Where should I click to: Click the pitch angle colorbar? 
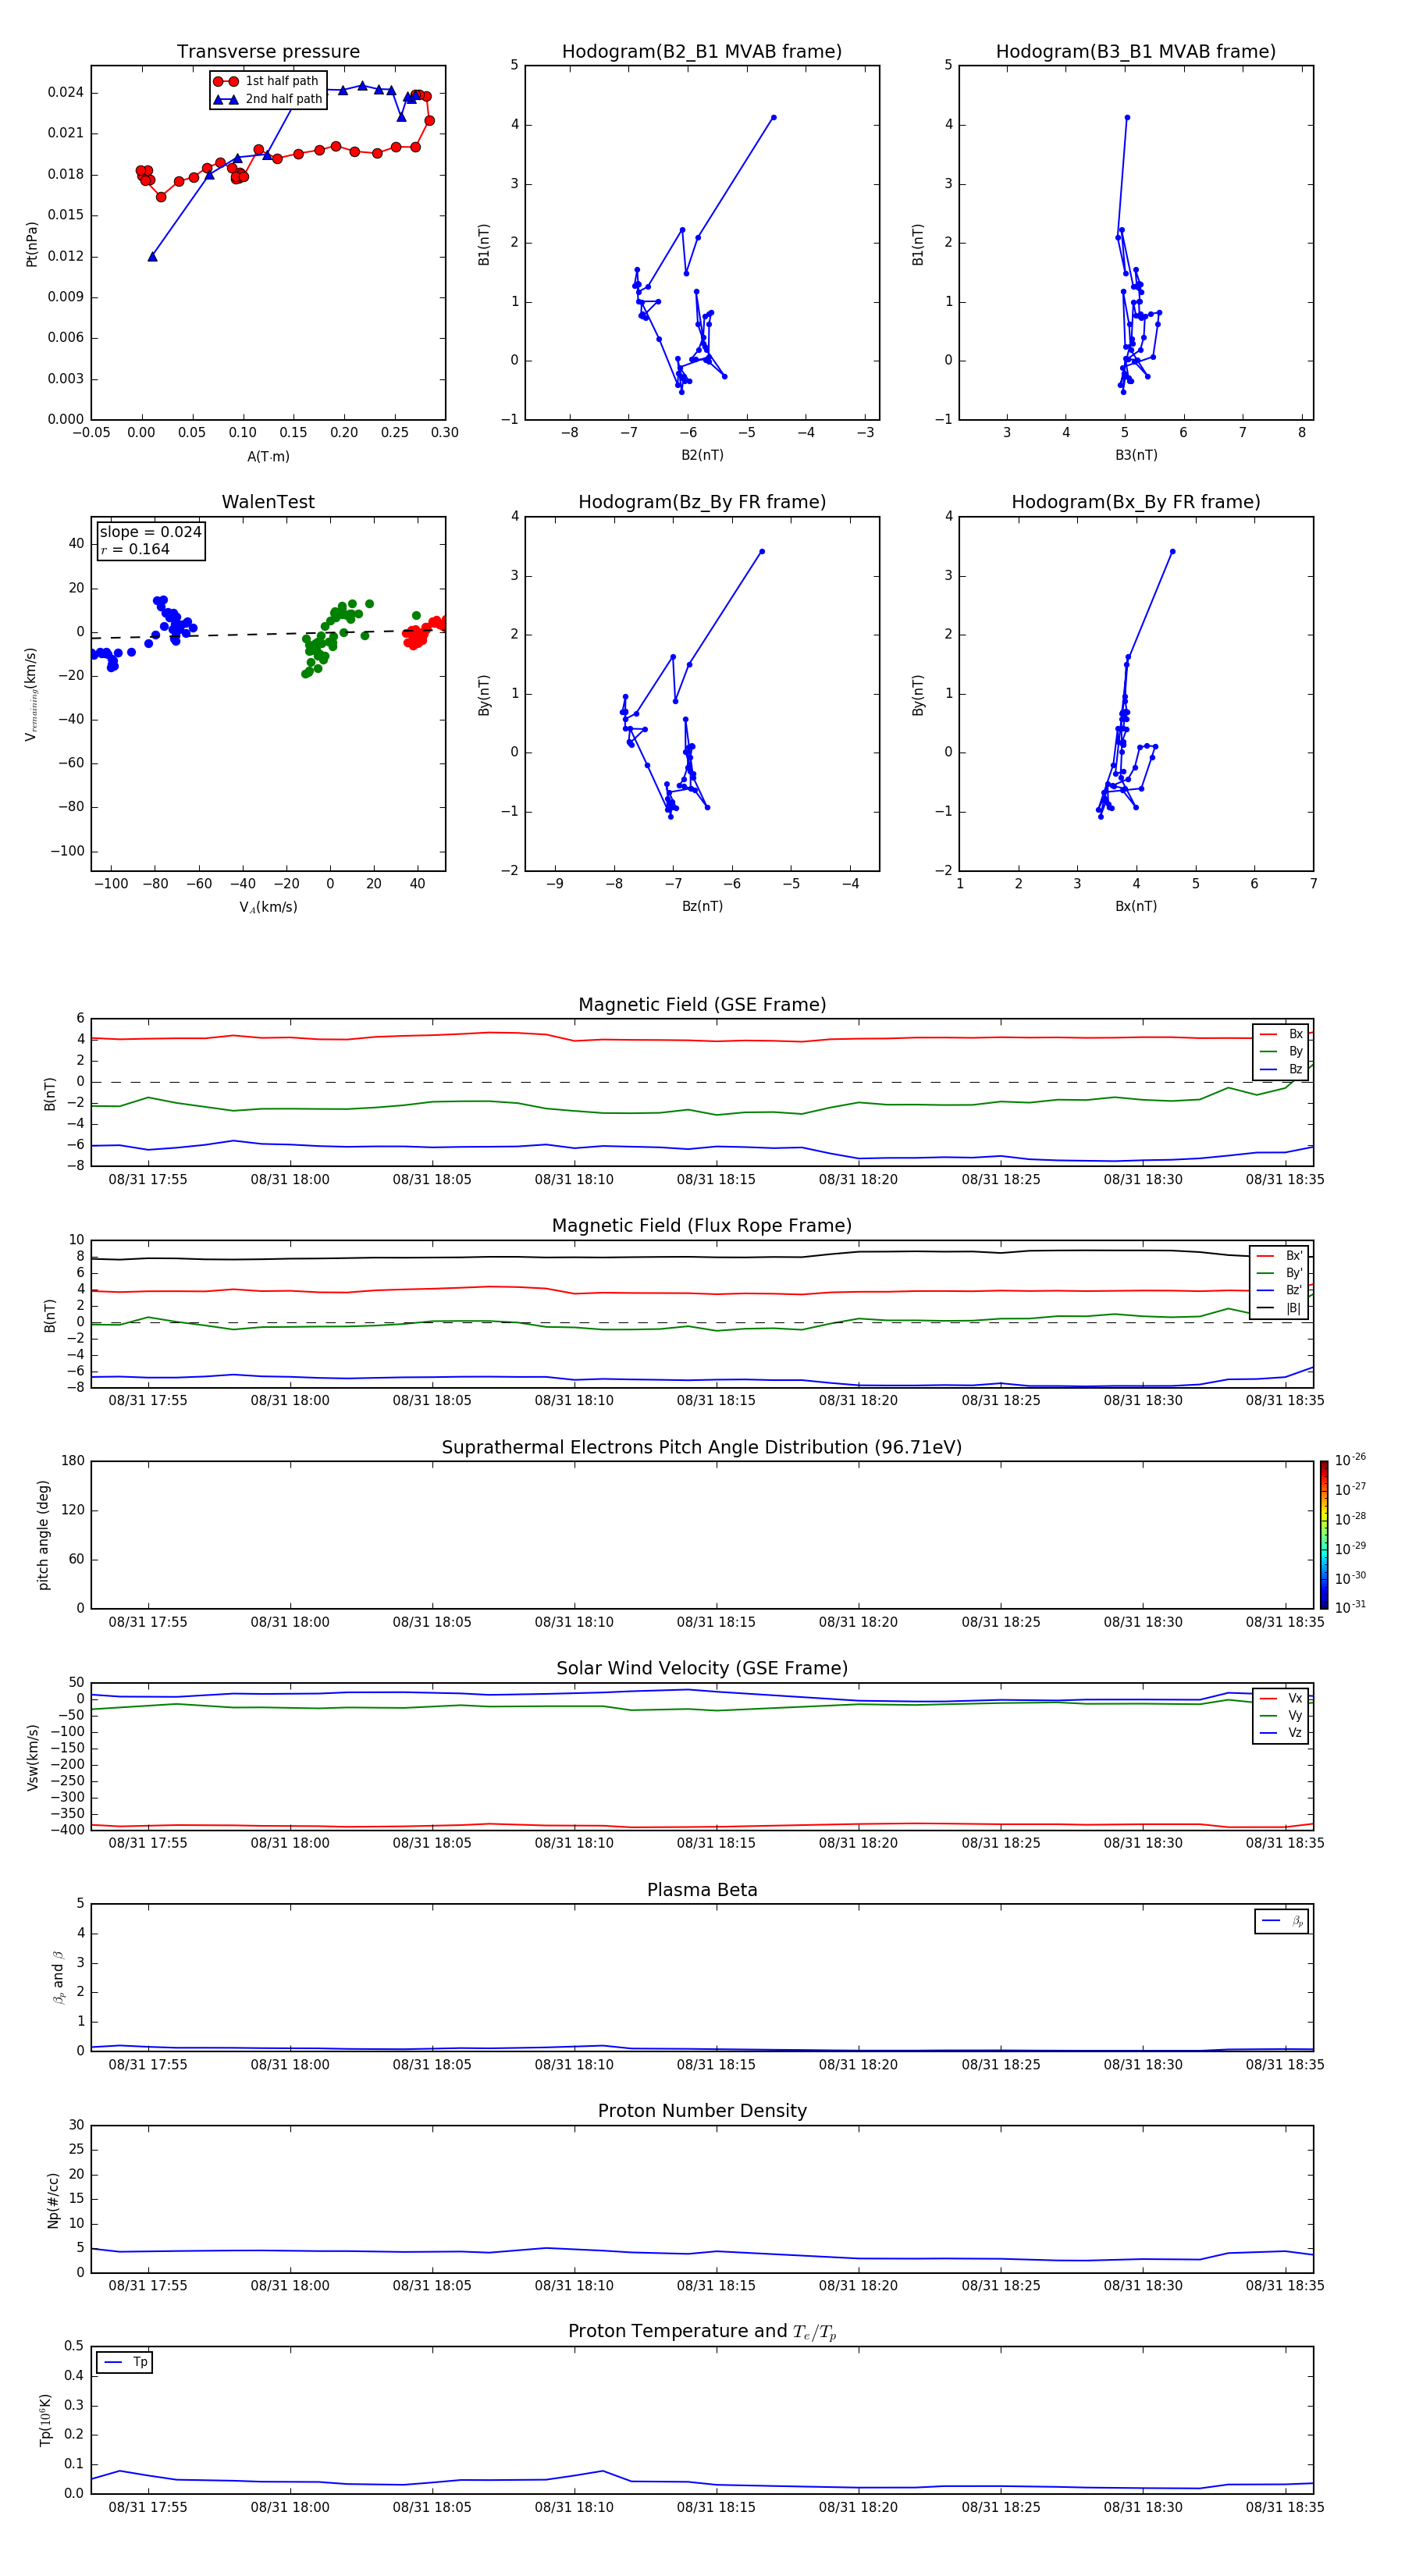[1324, 1534]
